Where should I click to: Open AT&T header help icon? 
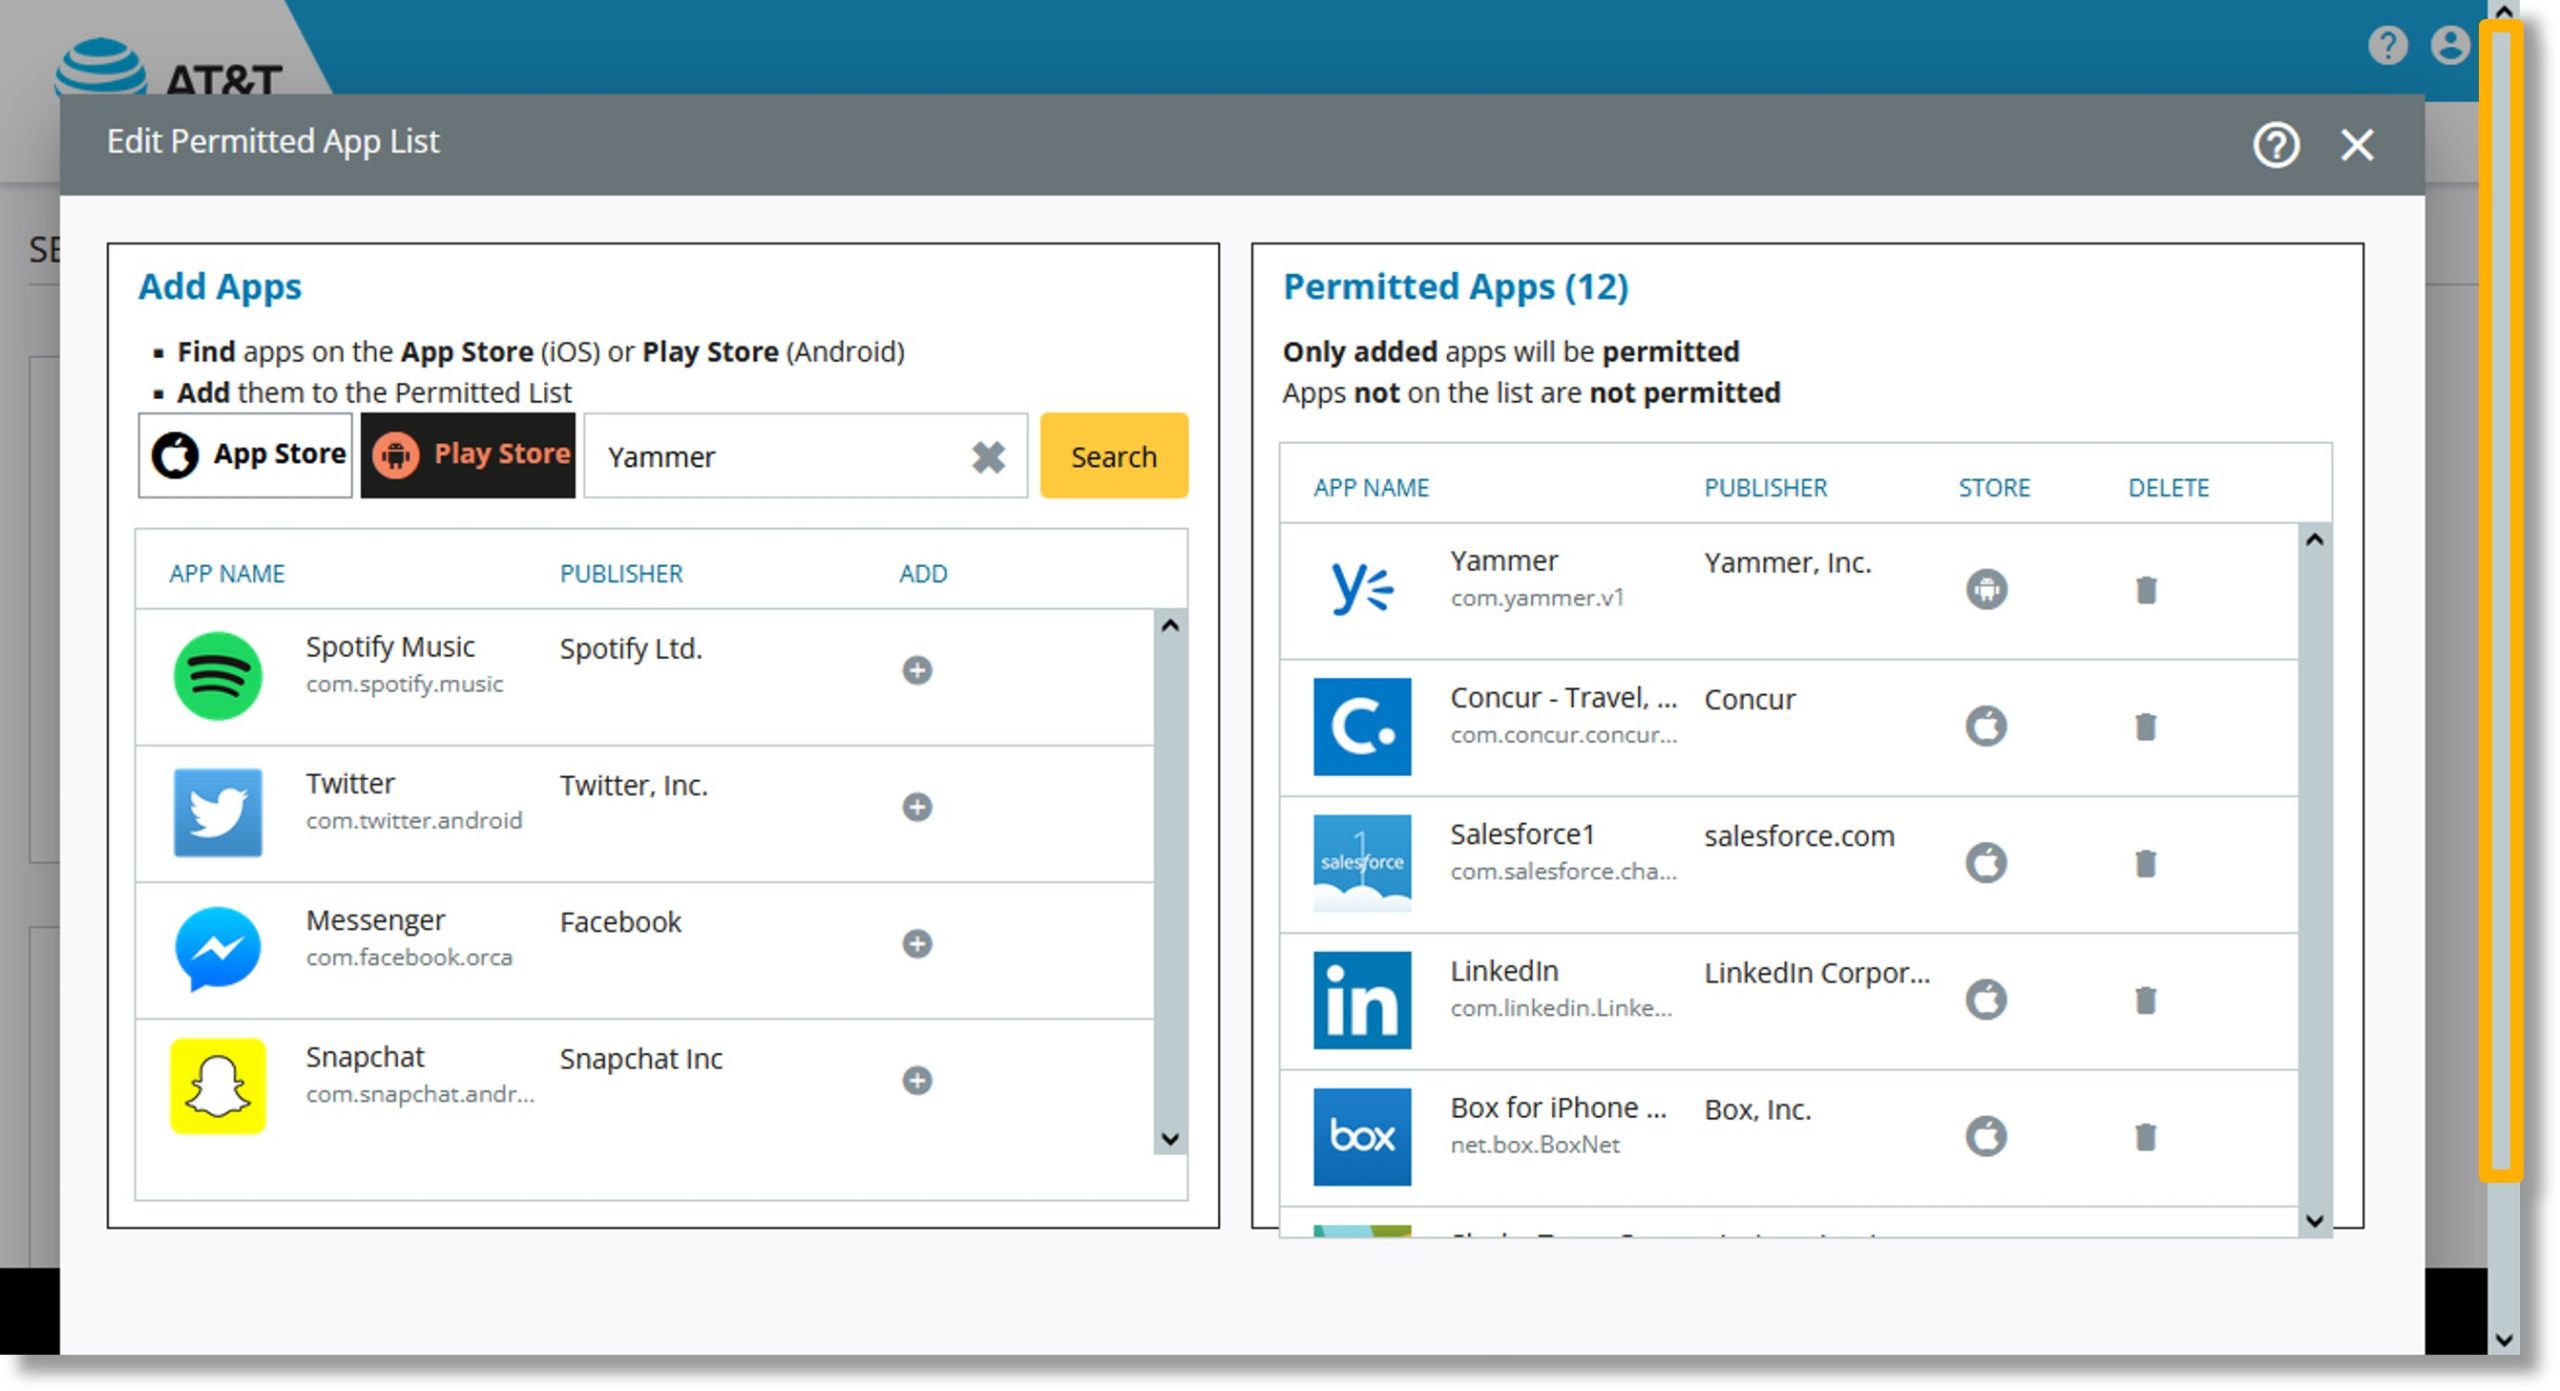click(x=2387, y=45)
